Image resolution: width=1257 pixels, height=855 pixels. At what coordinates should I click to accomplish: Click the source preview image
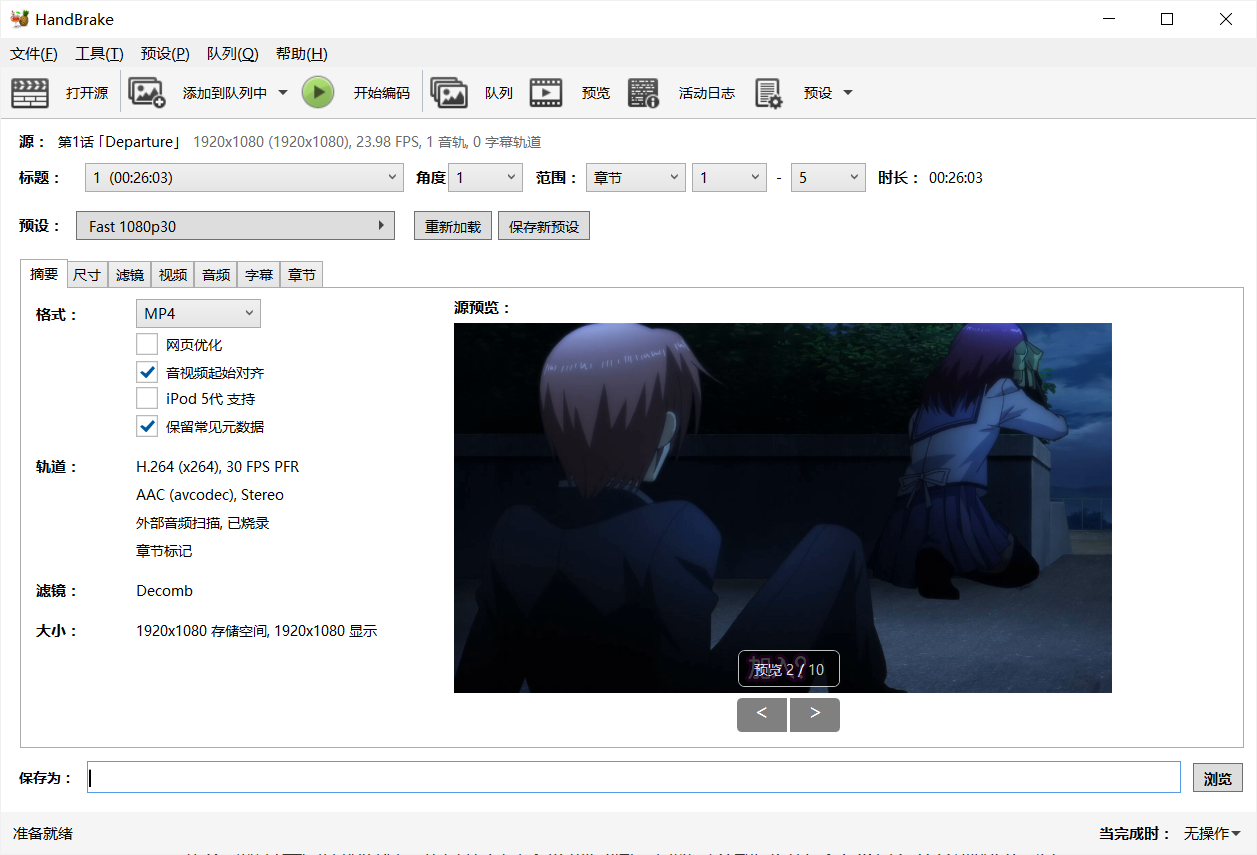tap(783, 508)
